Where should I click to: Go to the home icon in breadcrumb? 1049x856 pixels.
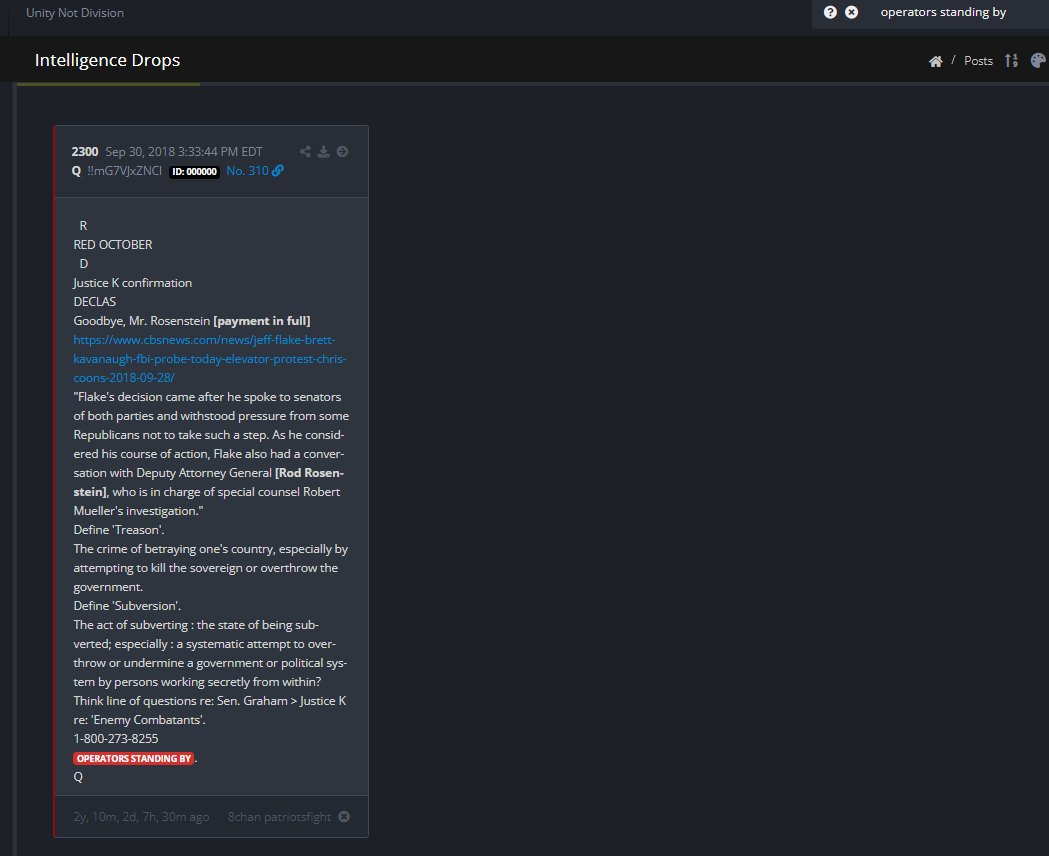pos(935,61)
